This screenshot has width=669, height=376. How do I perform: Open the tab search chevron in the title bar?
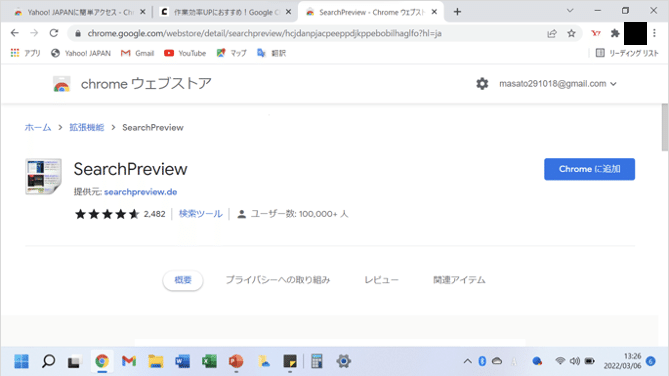pyautogui.click(x=570, y=11)
